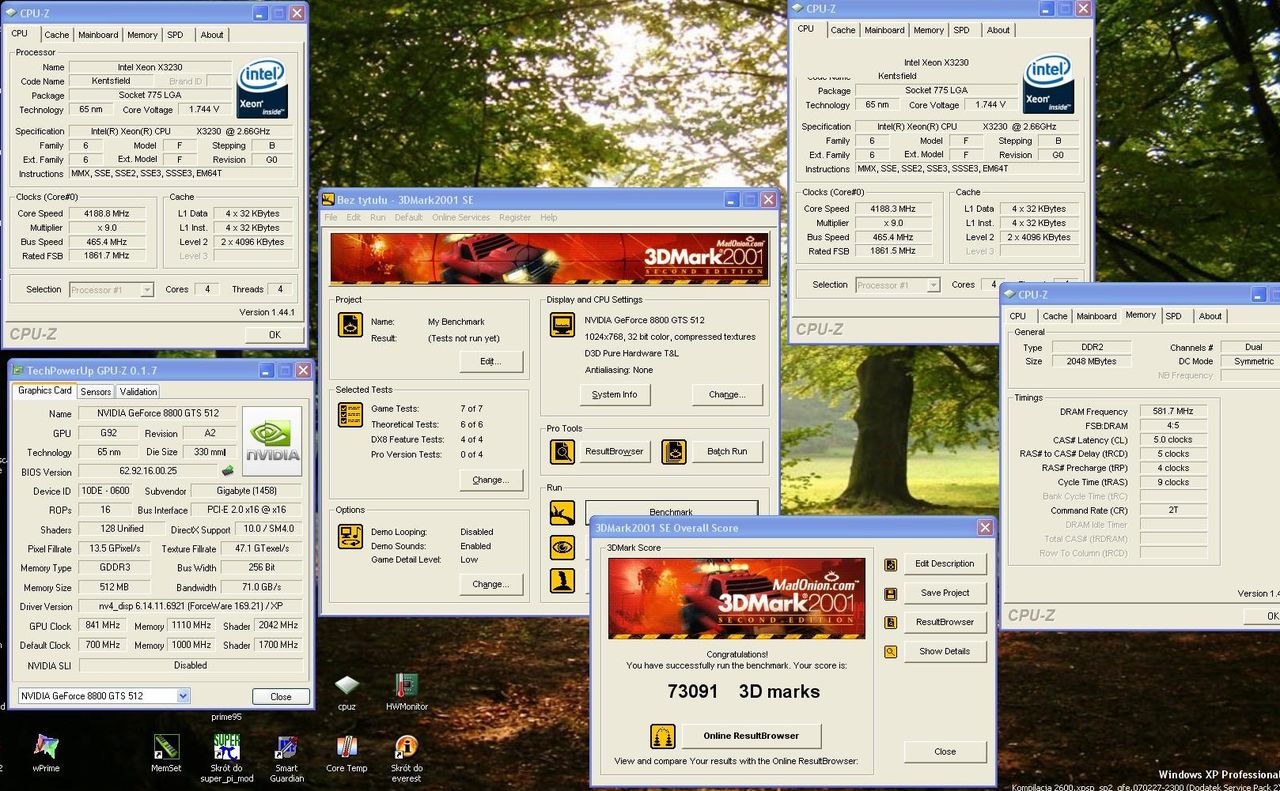Click the Benchmark run icon

[562, 512]
